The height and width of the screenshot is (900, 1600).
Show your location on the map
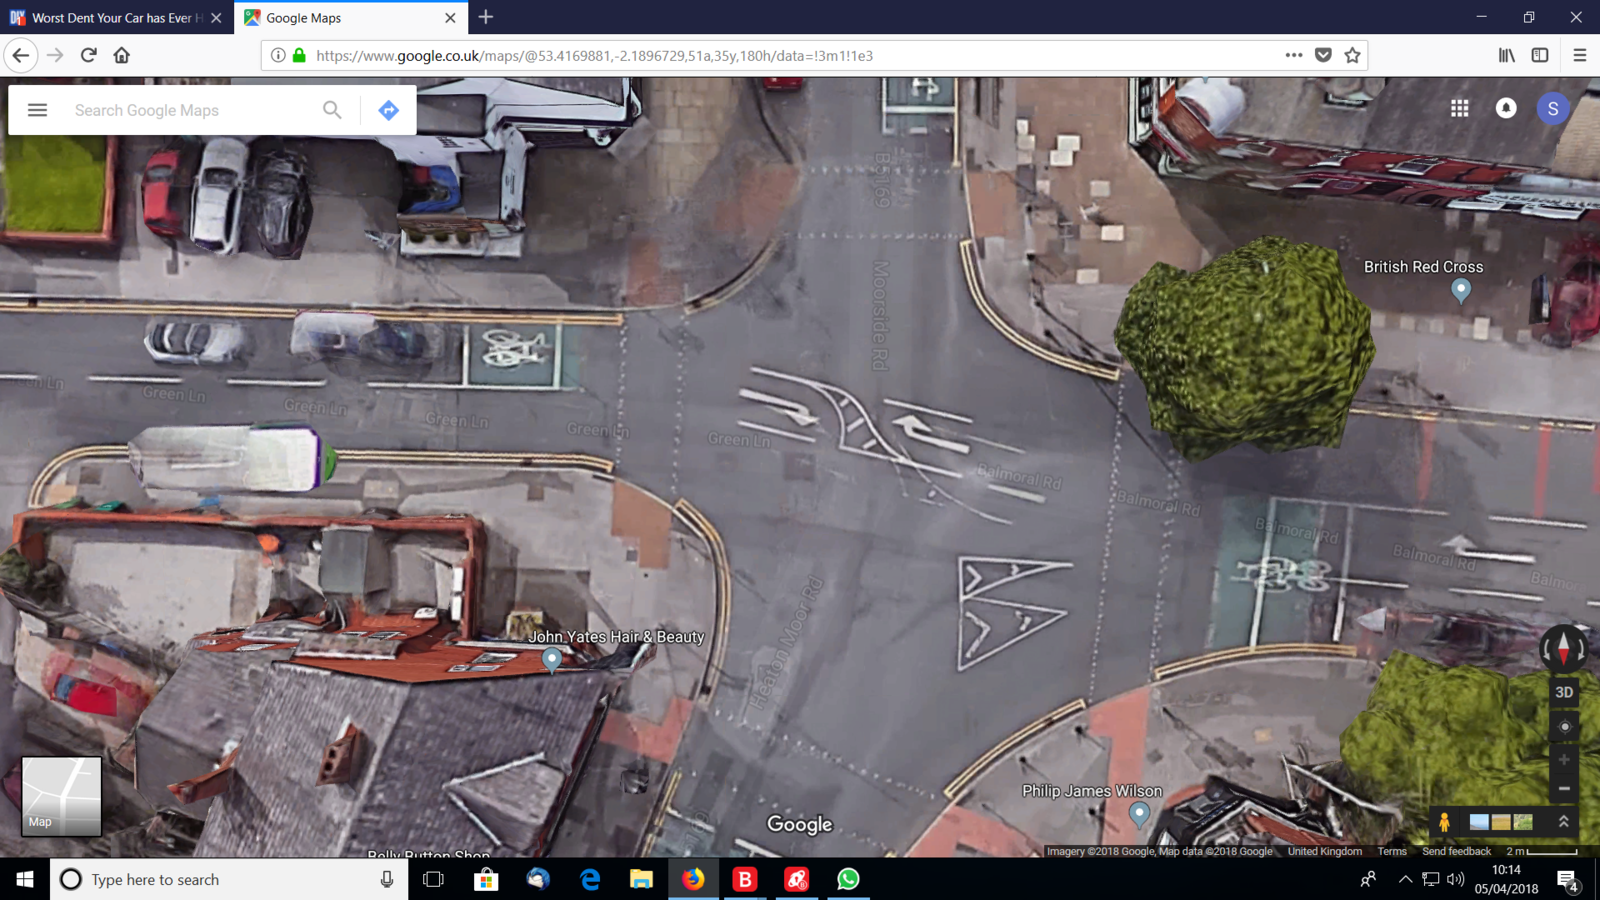point(1564,727)
